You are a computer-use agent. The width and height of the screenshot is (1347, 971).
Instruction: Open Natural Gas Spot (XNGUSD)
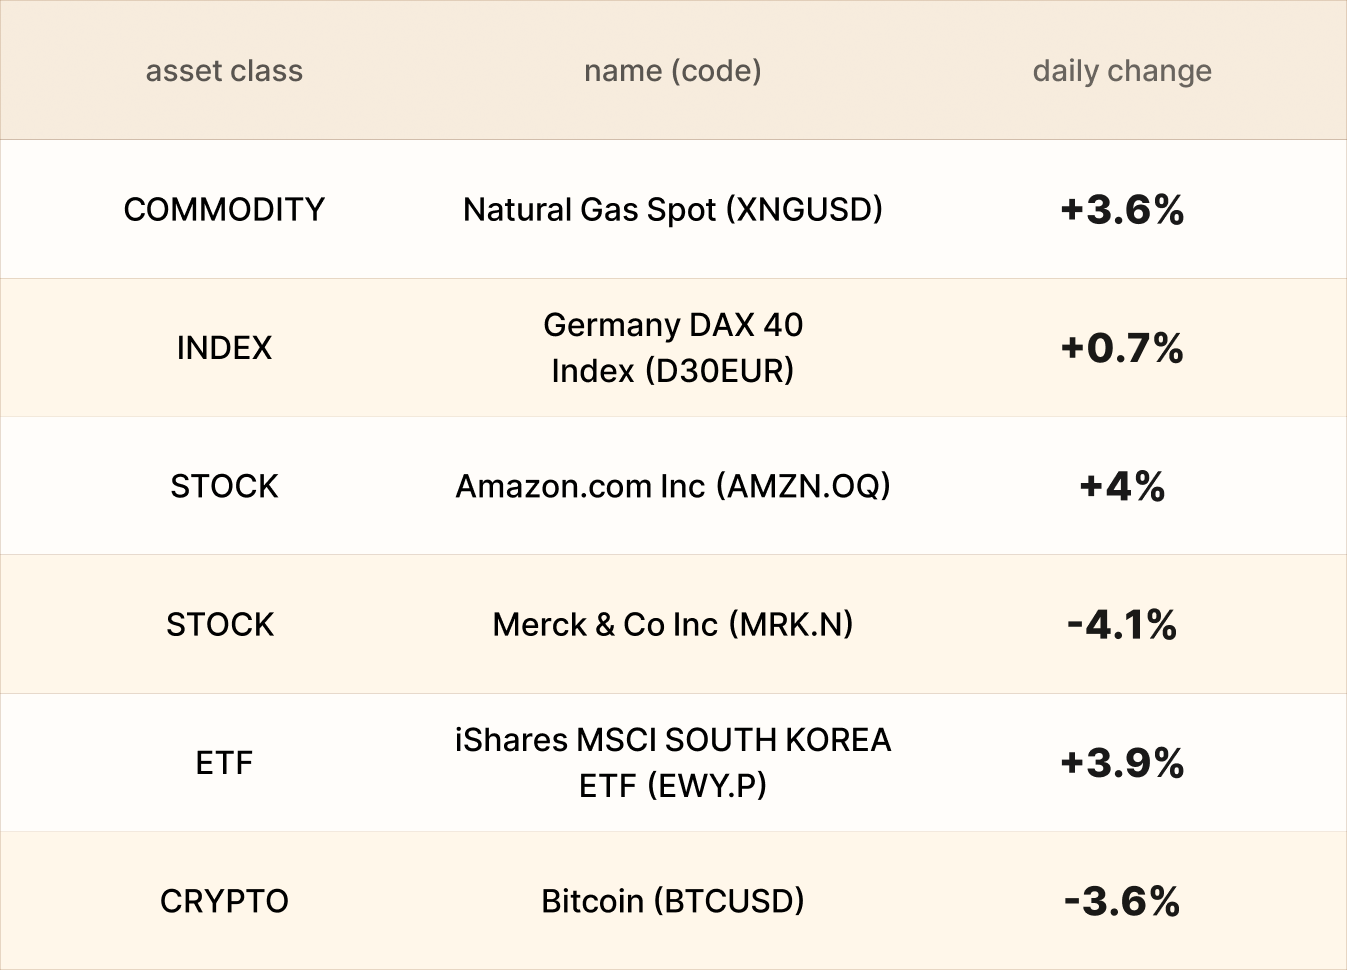[x=672, y=210]
